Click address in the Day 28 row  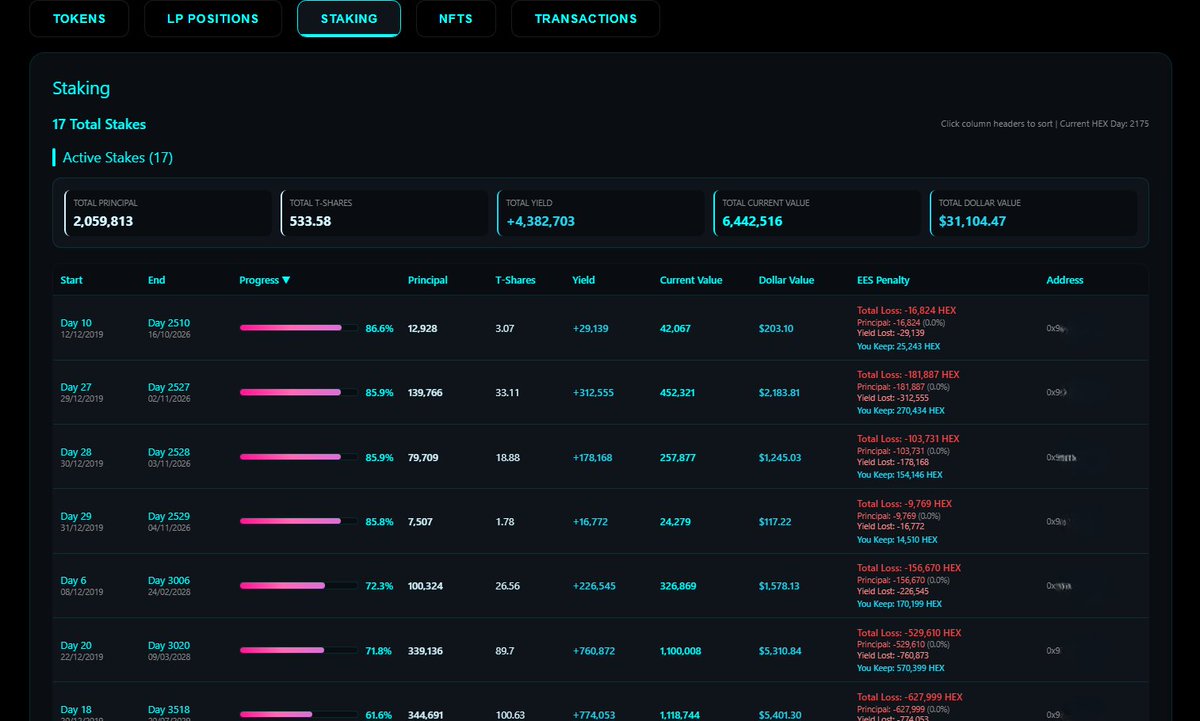click(x=1061, y=457)
